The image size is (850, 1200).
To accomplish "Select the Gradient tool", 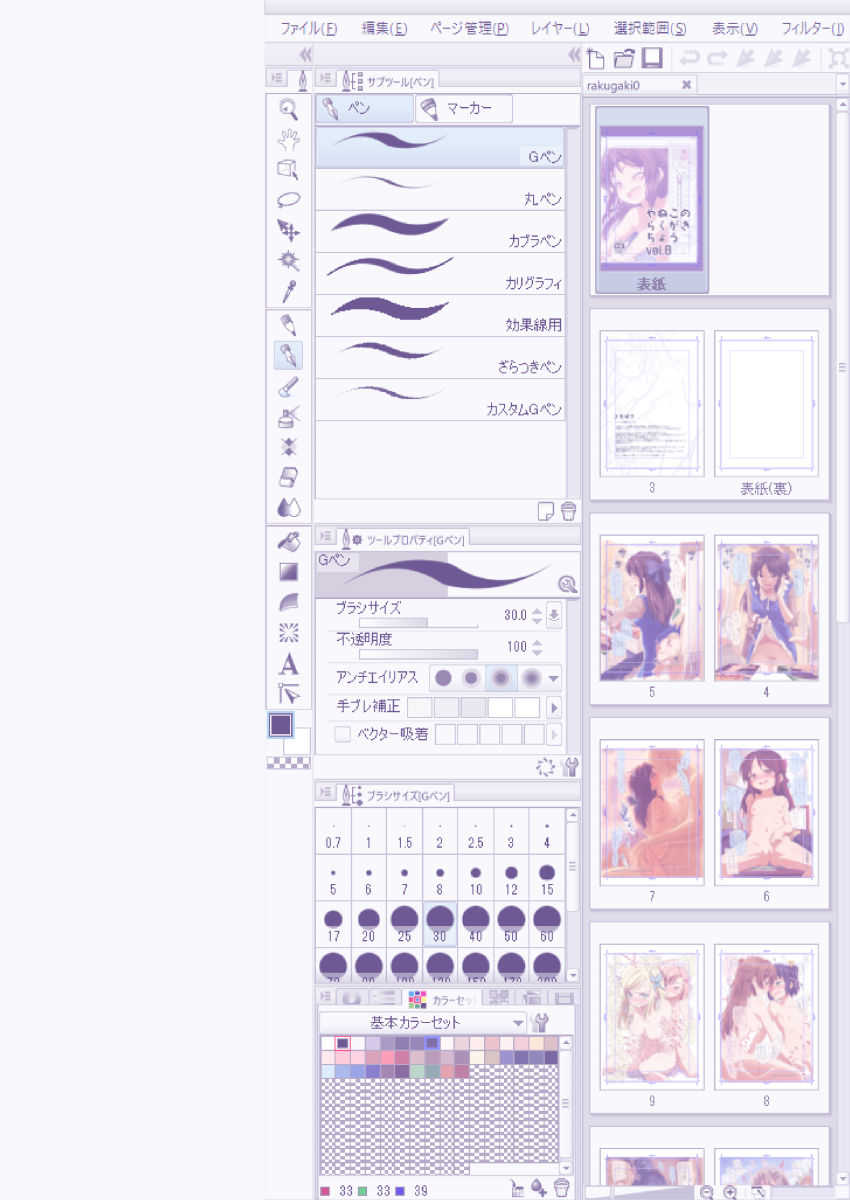I will (x=288, y=572).
